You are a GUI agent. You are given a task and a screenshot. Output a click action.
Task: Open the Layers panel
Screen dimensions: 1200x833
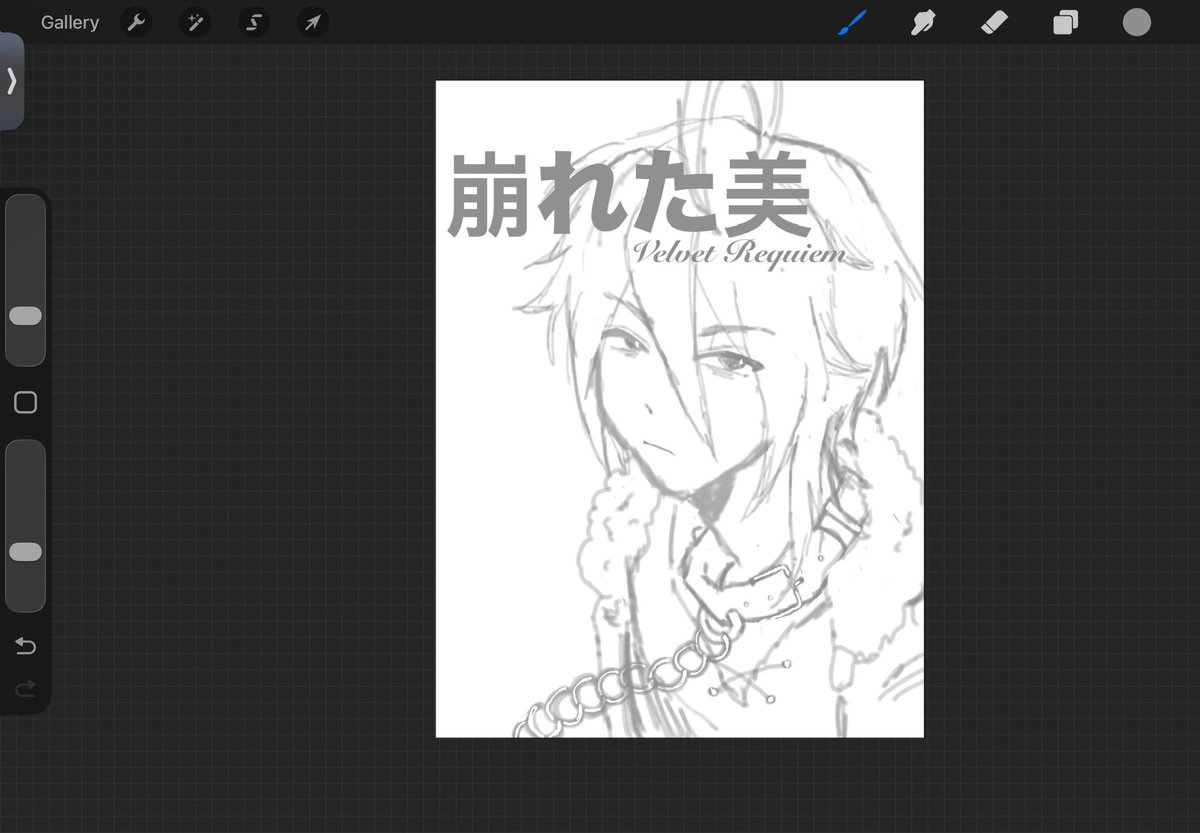pos(1064,22)
